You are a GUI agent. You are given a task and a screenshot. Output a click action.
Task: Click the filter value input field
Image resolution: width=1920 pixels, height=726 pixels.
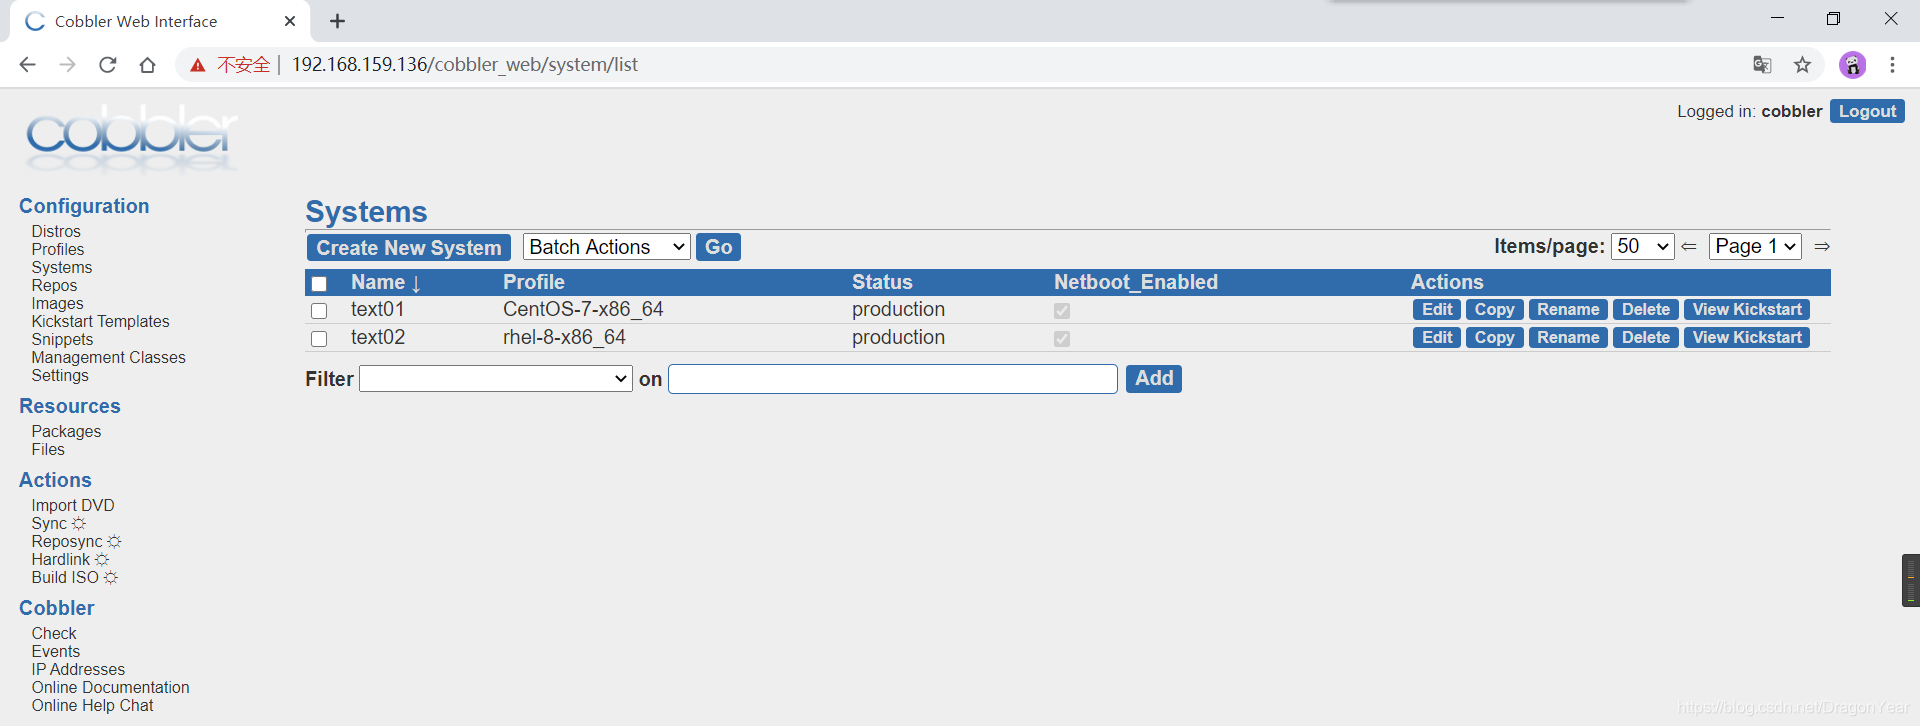coord(893,379)
